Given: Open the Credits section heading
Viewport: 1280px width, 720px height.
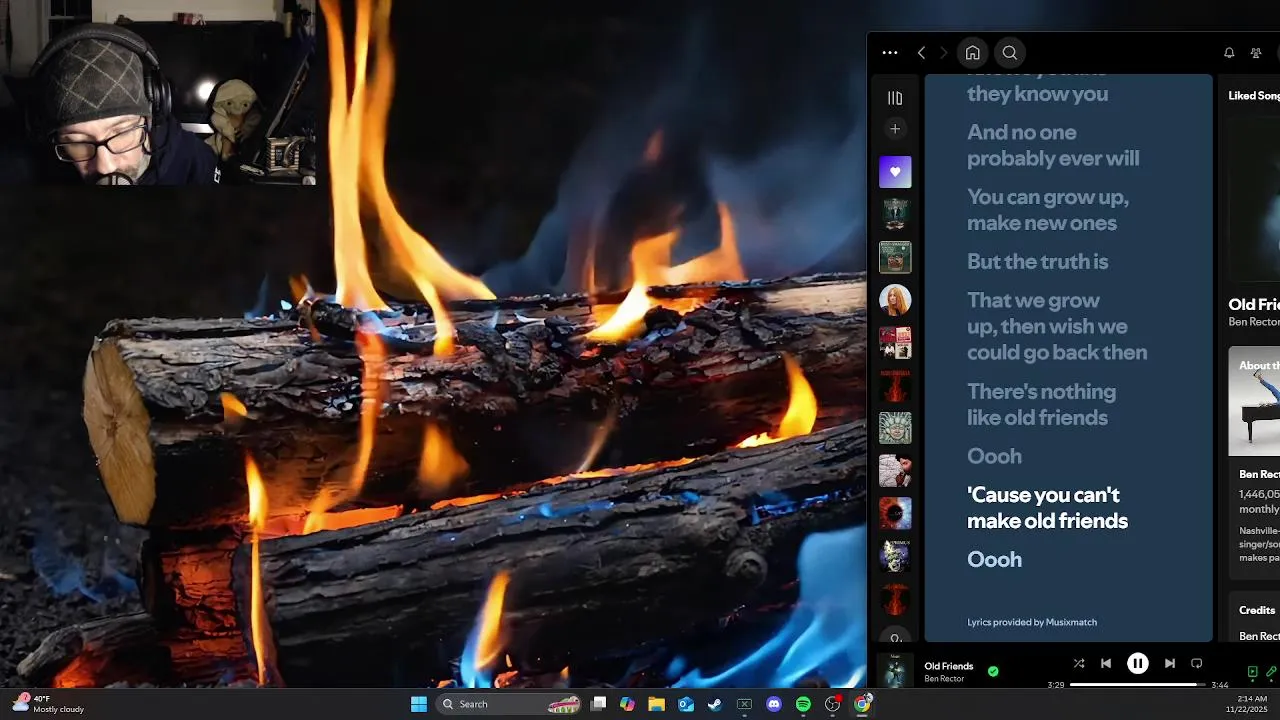Looking at the screenshot, I should tap(1257, 610).
